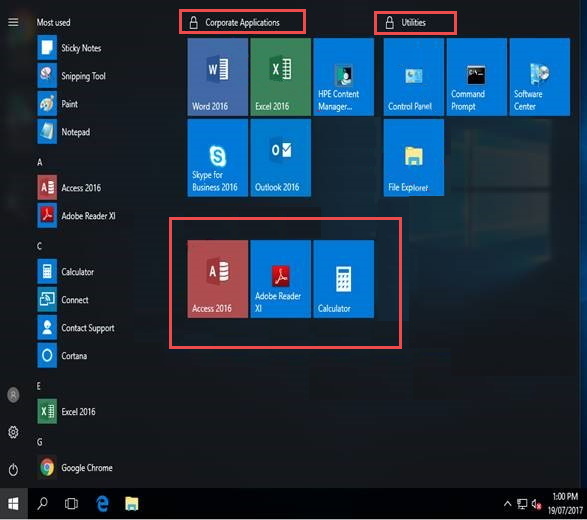Image resolution: width=587 pixels, height=520 pixels.
Task: Open the Skype for Business 2016 tile
Action: pyautogui.click(x=218, y=158)
